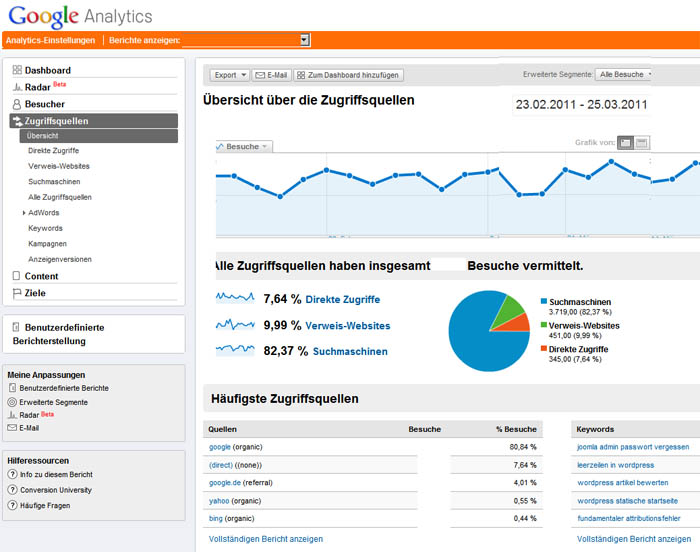Click the green Verweis-Websites legend swatch
Screen dimensions: 700x552
pos(544,325)
